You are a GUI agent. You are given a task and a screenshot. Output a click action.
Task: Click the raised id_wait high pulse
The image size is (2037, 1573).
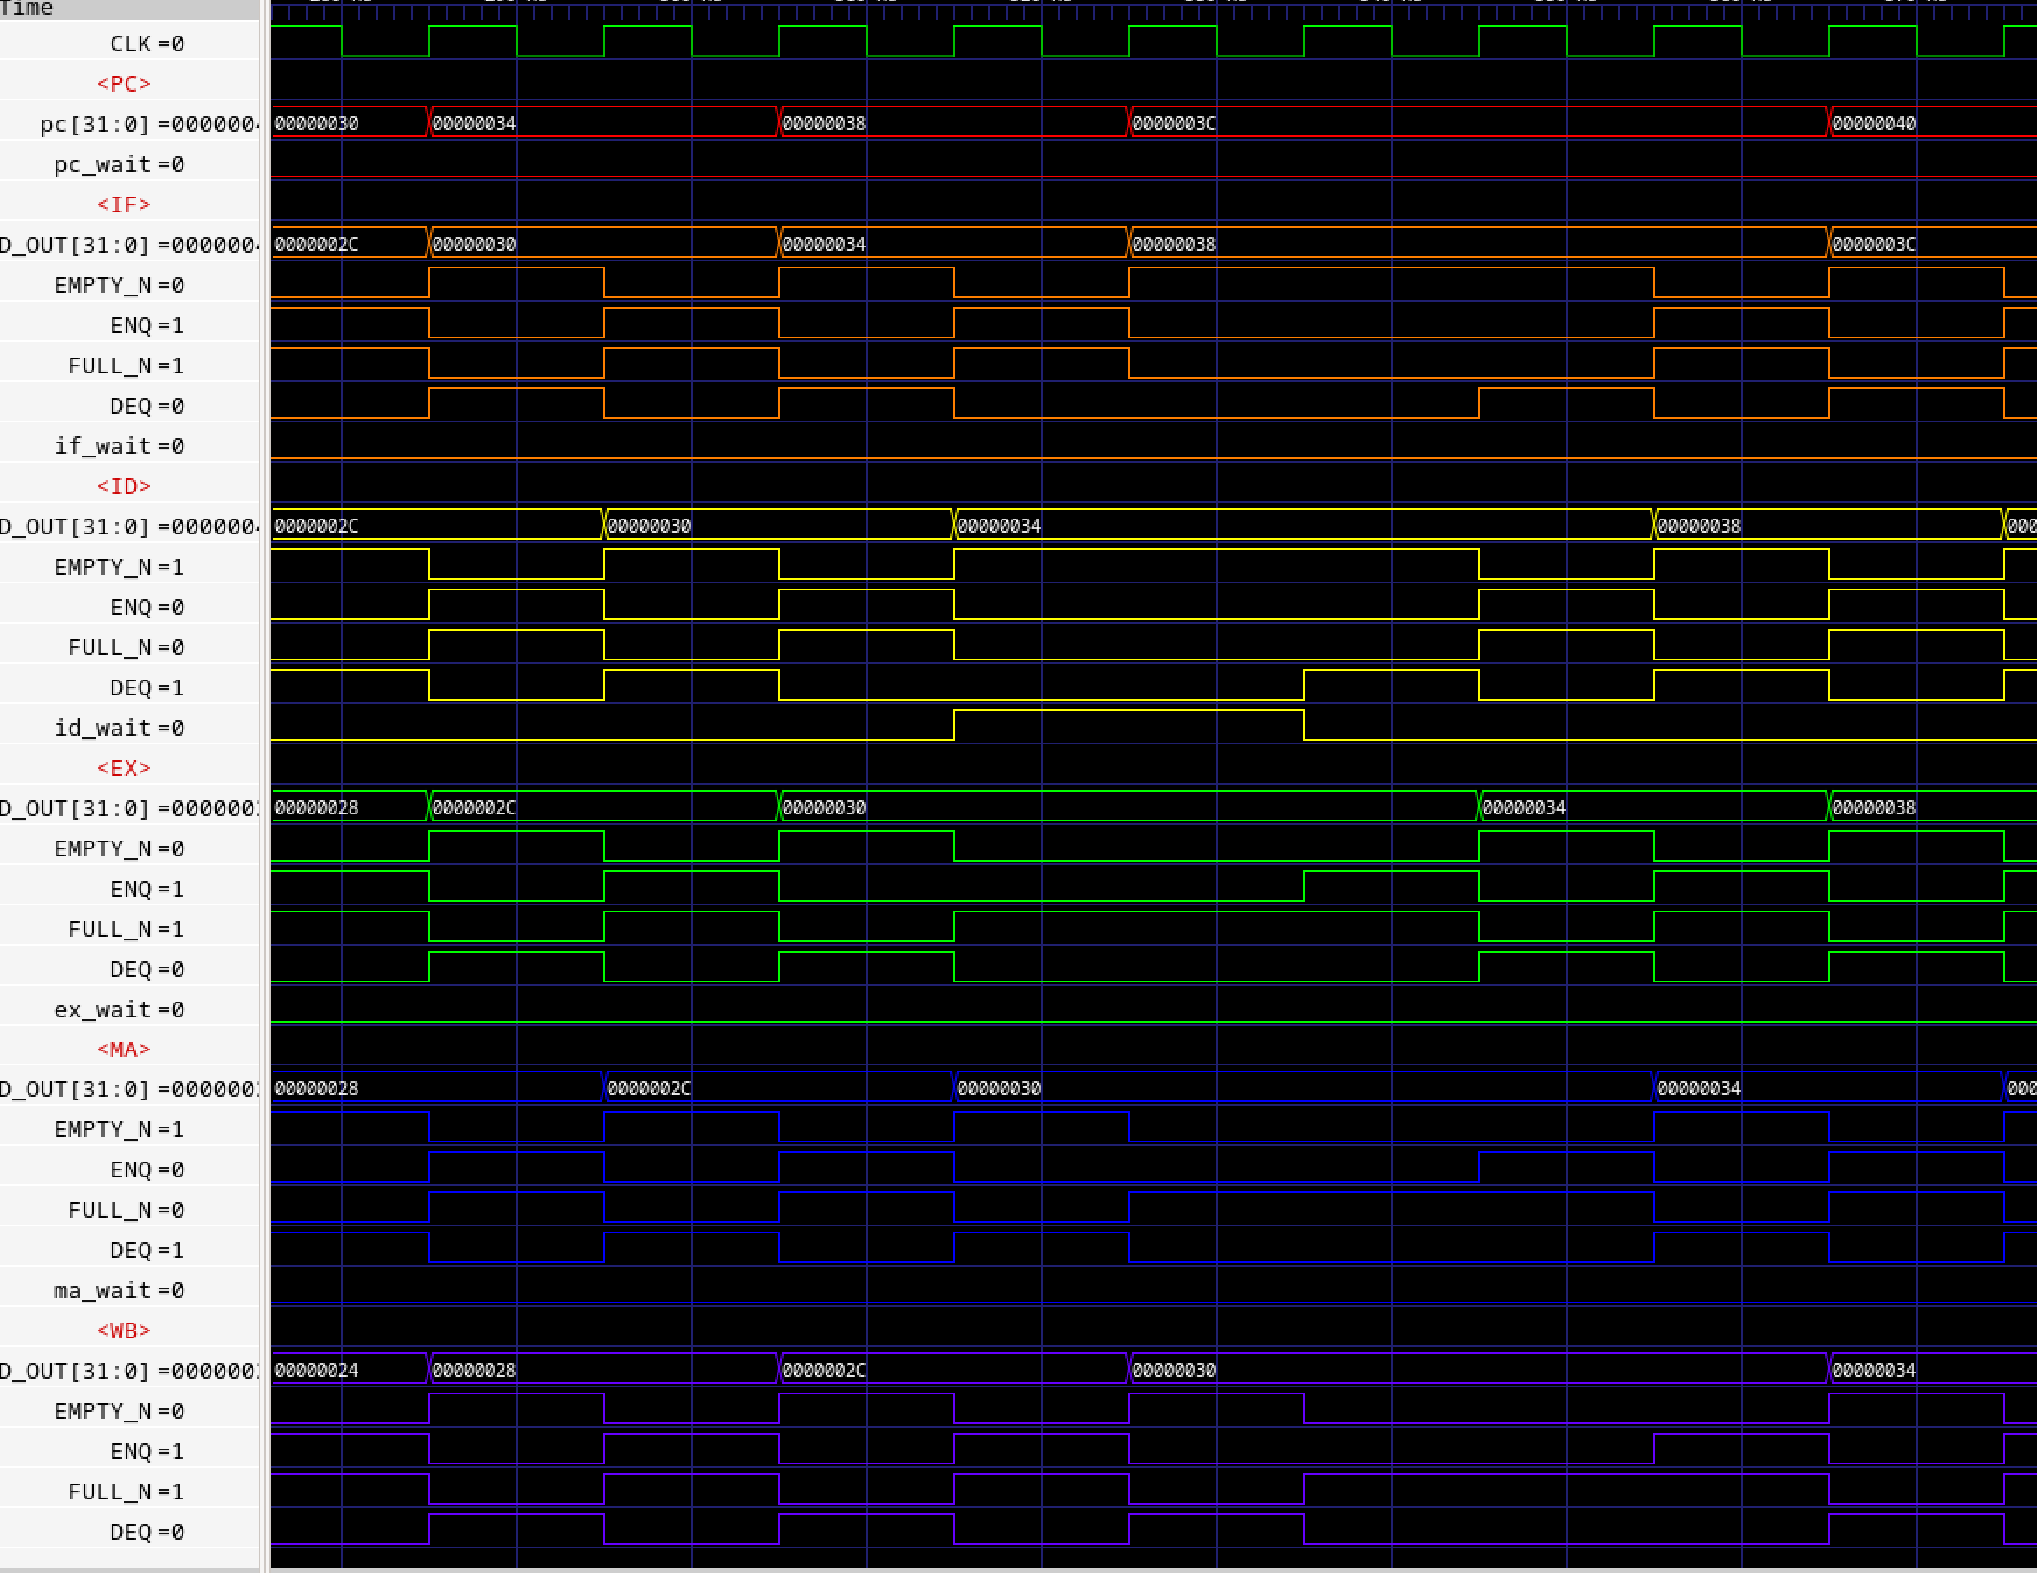(1128, 712)
